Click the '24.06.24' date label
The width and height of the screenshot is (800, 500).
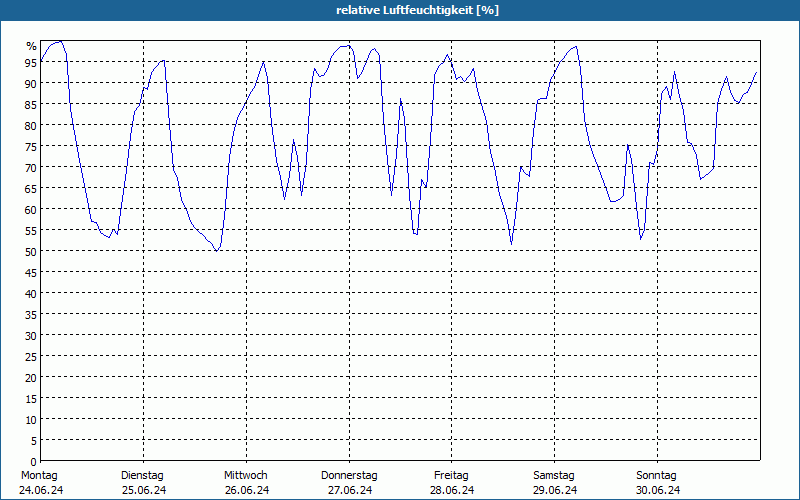pyautogui.click(x=41, y=490)
